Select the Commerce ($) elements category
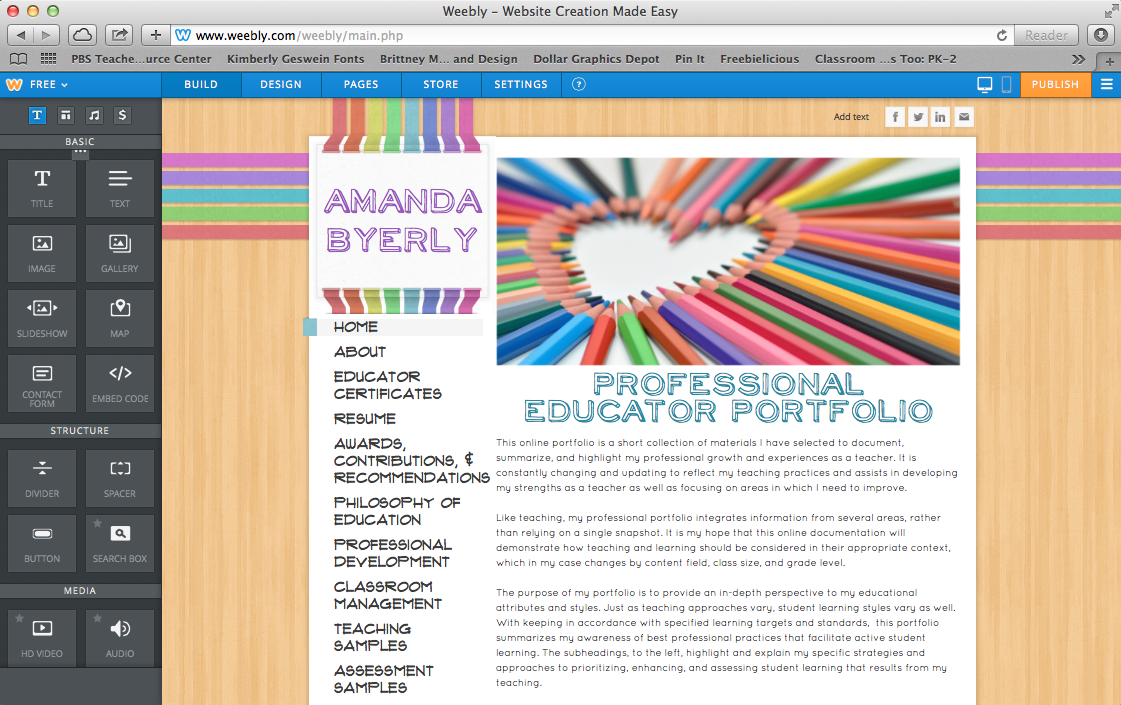 122,115
